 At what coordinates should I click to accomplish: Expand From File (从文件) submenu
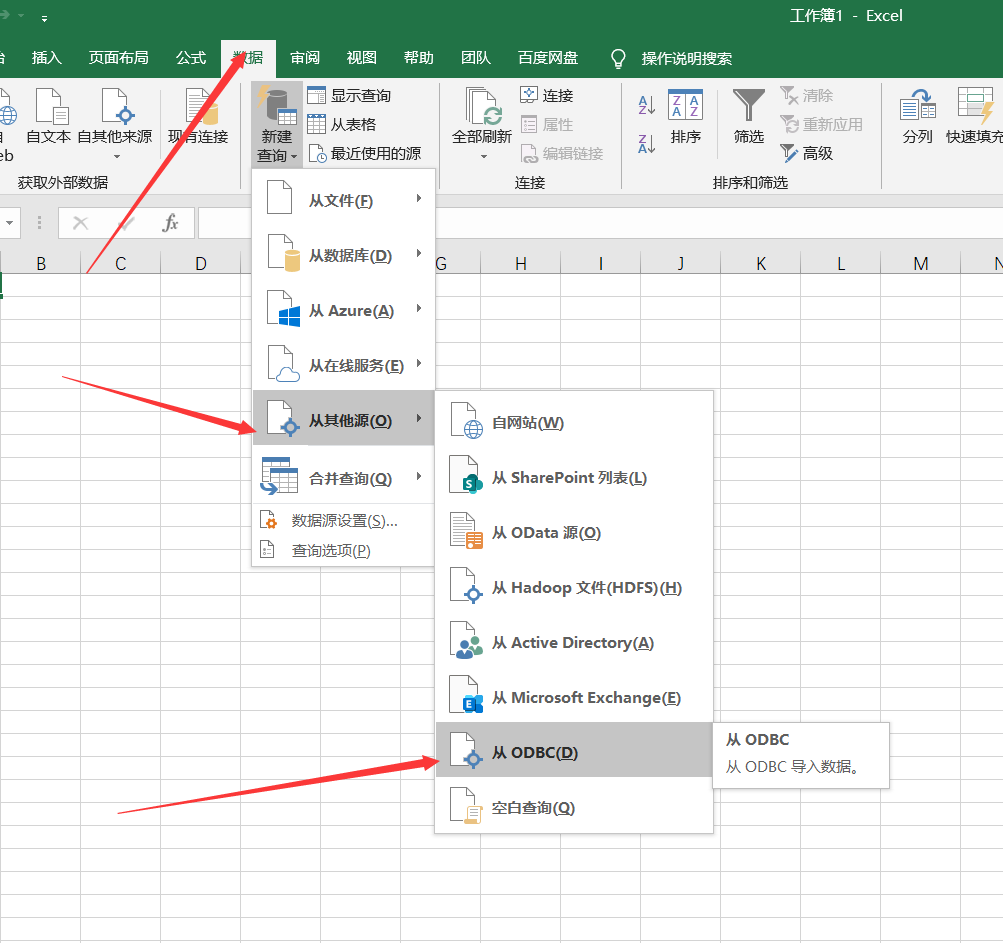(344, 199)
